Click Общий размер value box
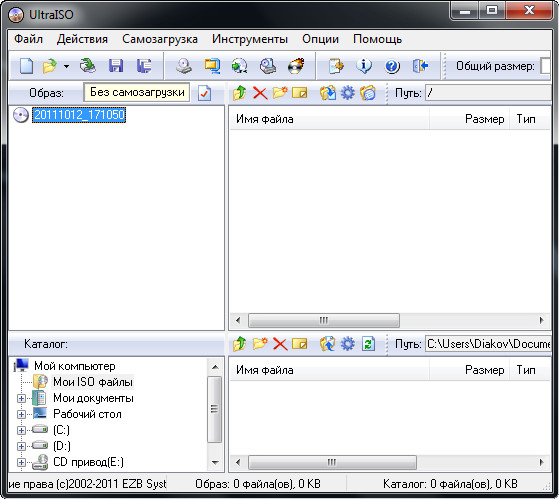This screenshot has height=500, width=560. (x=546, y=66)
